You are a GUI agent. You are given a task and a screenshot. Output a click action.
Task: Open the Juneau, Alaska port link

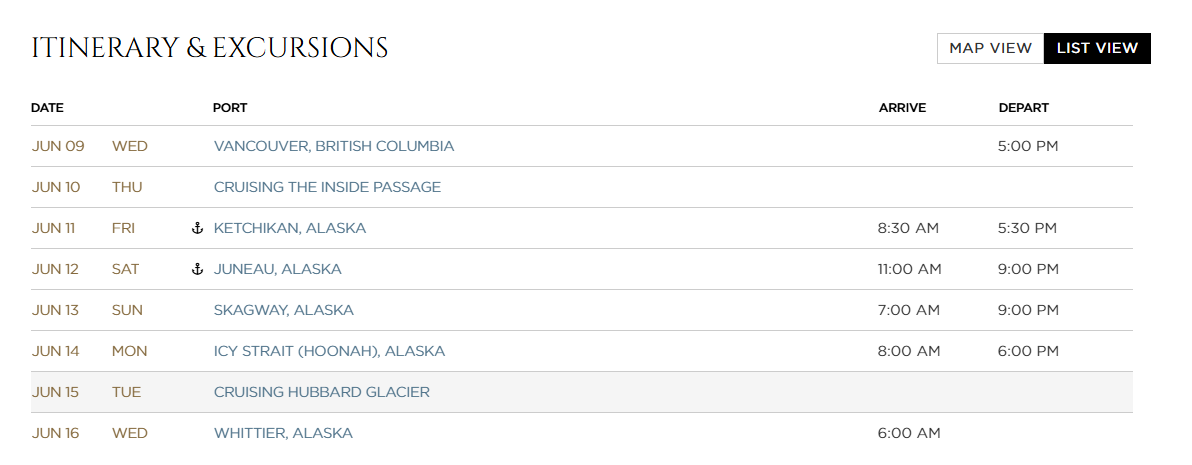click(x=278, y=269)
